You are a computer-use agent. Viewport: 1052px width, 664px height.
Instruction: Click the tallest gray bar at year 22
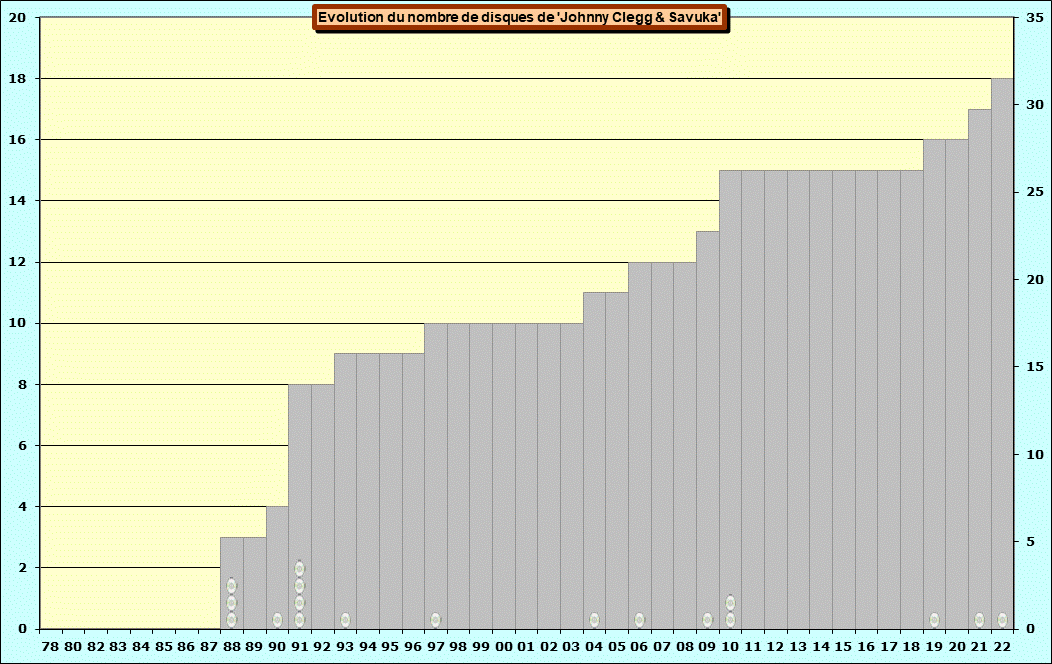1002,350
